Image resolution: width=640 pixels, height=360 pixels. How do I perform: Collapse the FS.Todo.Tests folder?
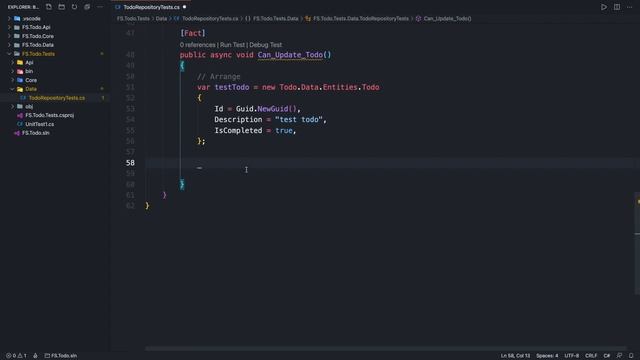click(x=9, y=54)
